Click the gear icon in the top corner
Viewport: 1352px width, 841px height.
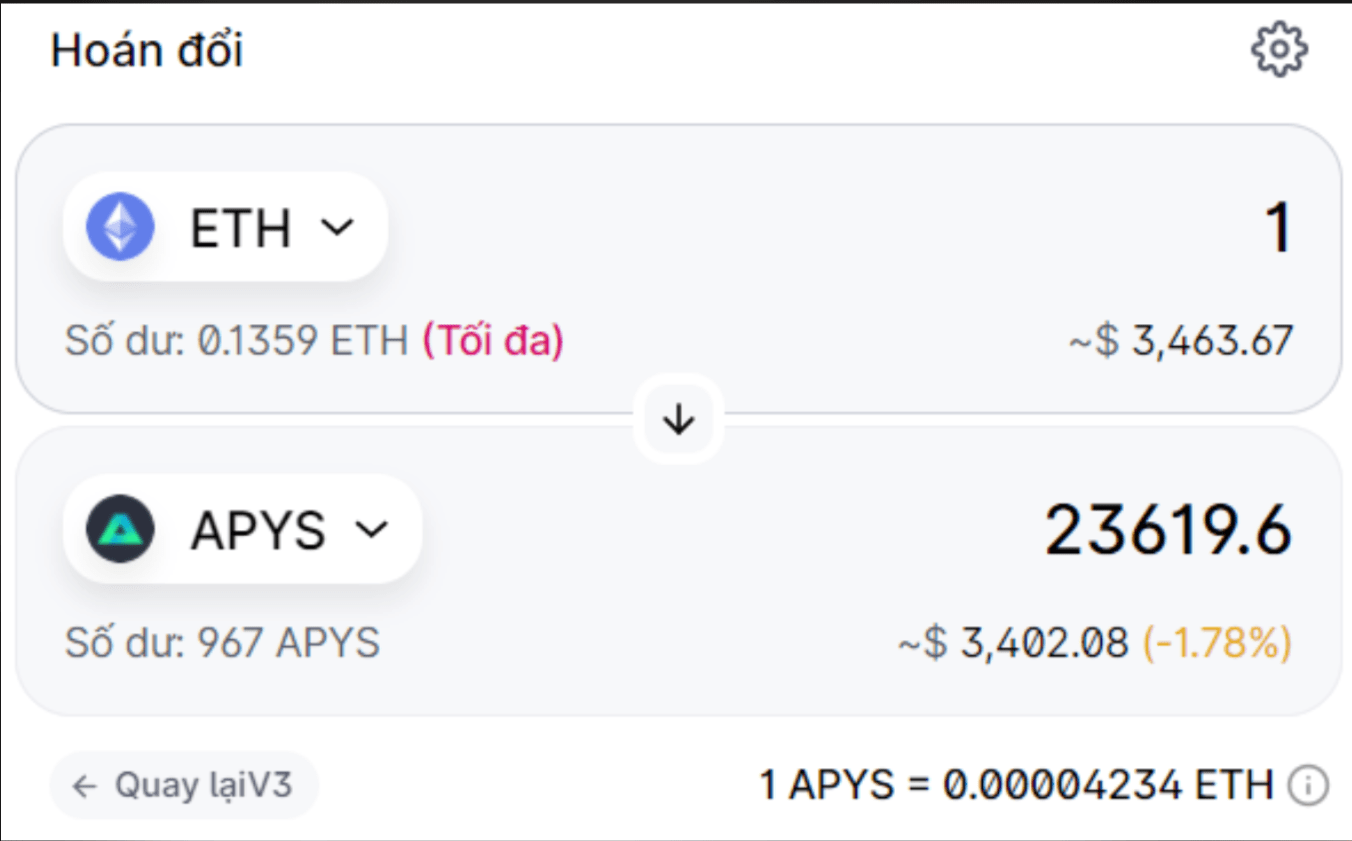pyautogui.click(x=1279, y=46)
